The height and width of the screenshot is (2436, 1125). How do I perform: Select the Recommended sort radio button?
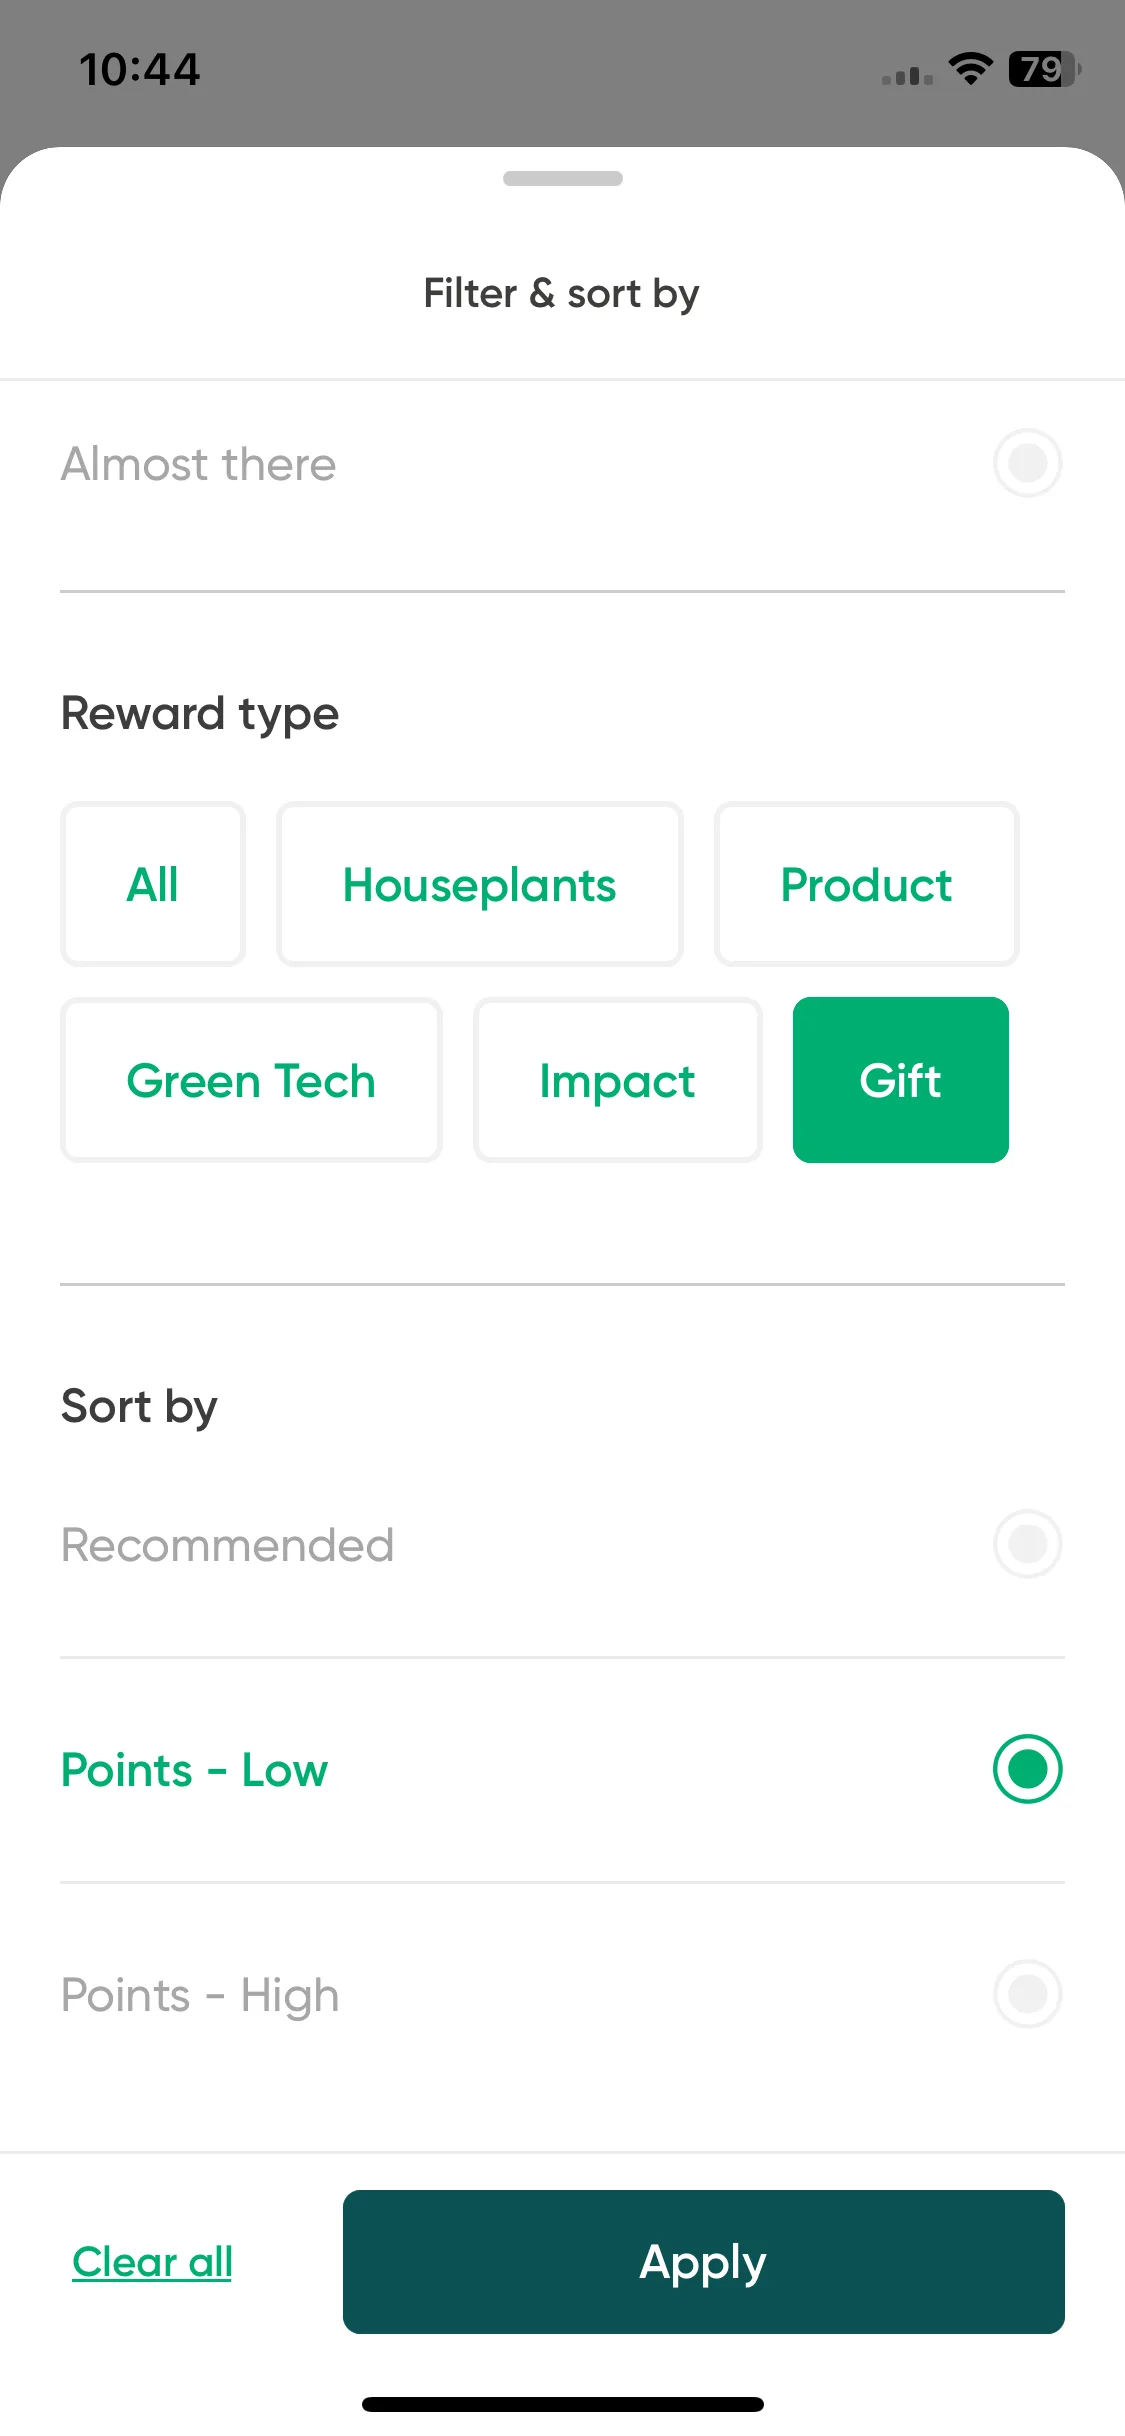pos(1027,1544)
